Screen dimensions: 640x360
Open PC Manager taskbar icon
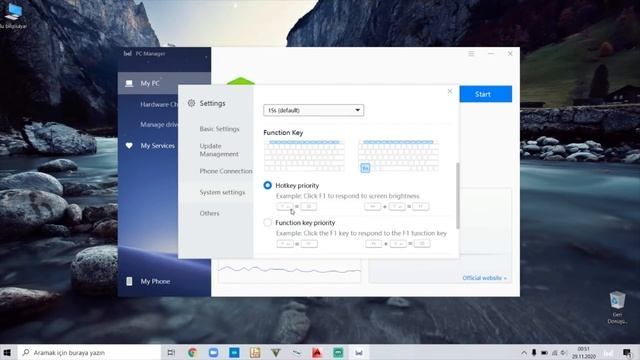(x=359, y=352)
